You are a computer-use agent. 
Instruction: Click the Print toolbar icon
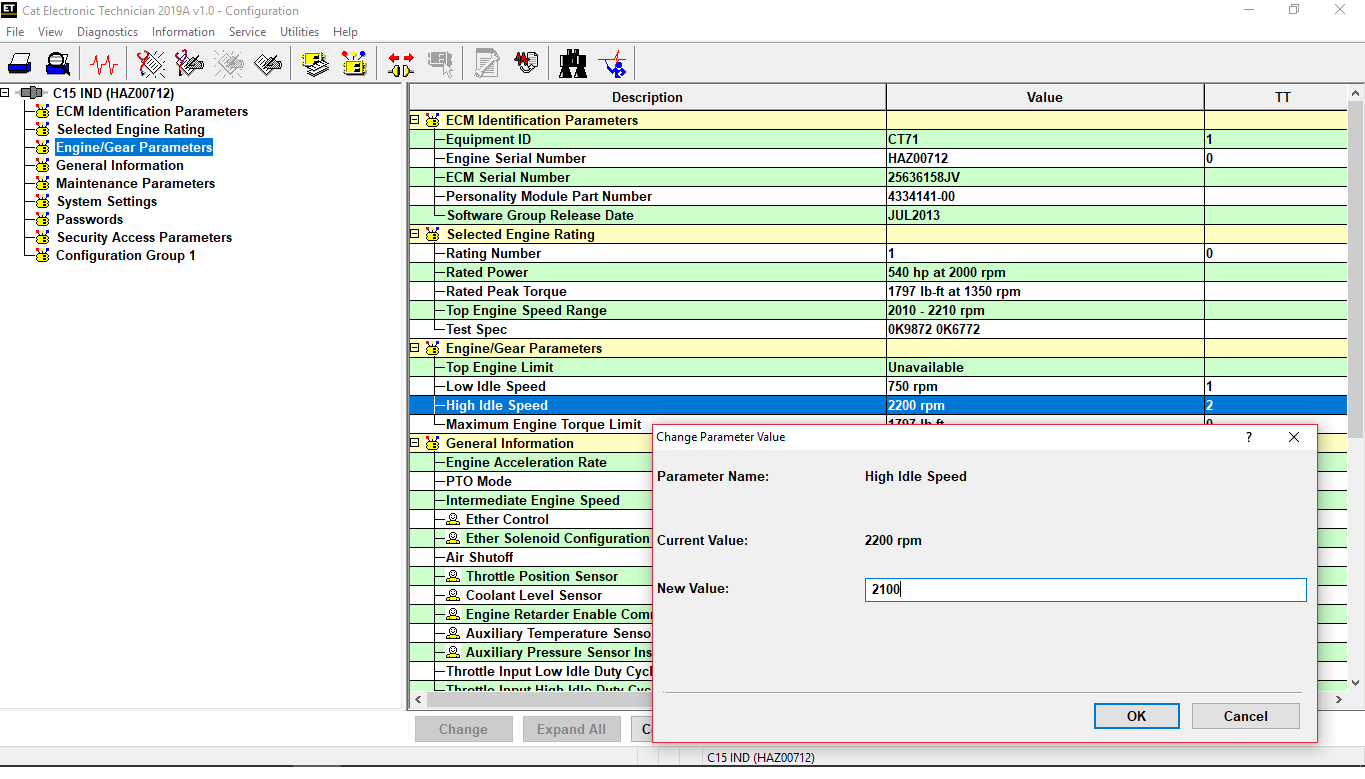pos(20,64)
